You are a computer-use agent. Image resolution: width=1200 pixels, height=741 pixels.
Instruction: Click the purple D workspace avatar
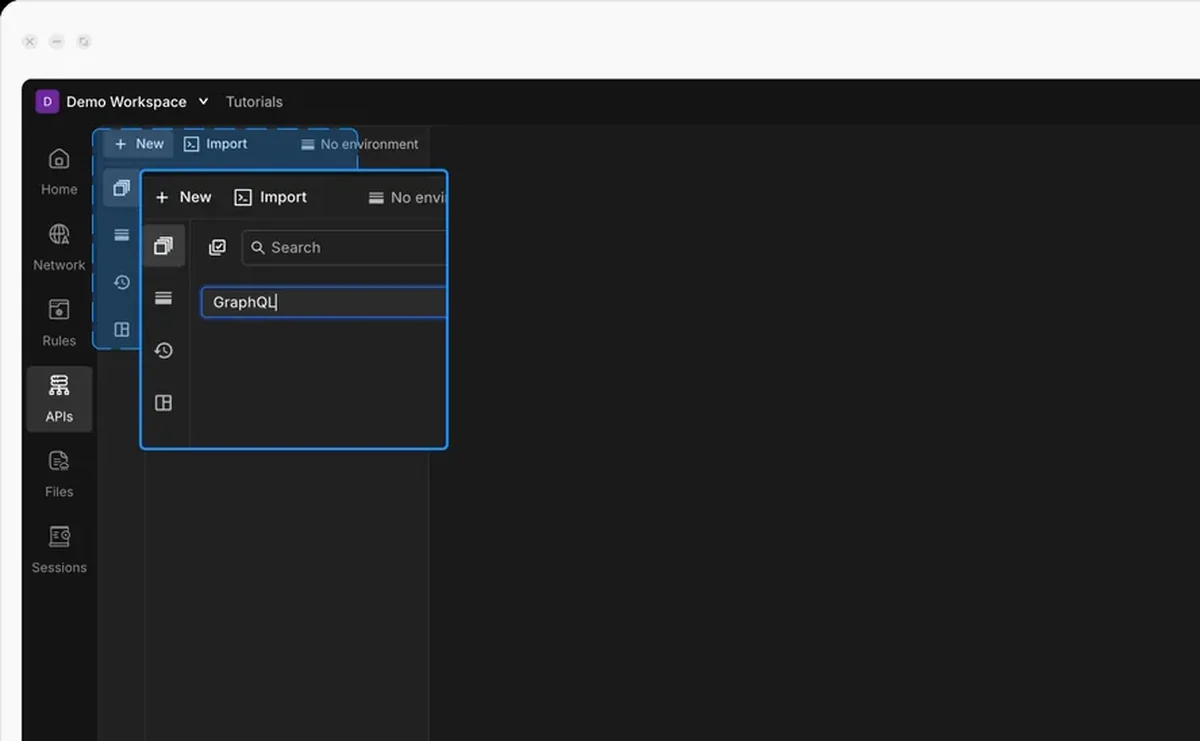tap(47, 101)
